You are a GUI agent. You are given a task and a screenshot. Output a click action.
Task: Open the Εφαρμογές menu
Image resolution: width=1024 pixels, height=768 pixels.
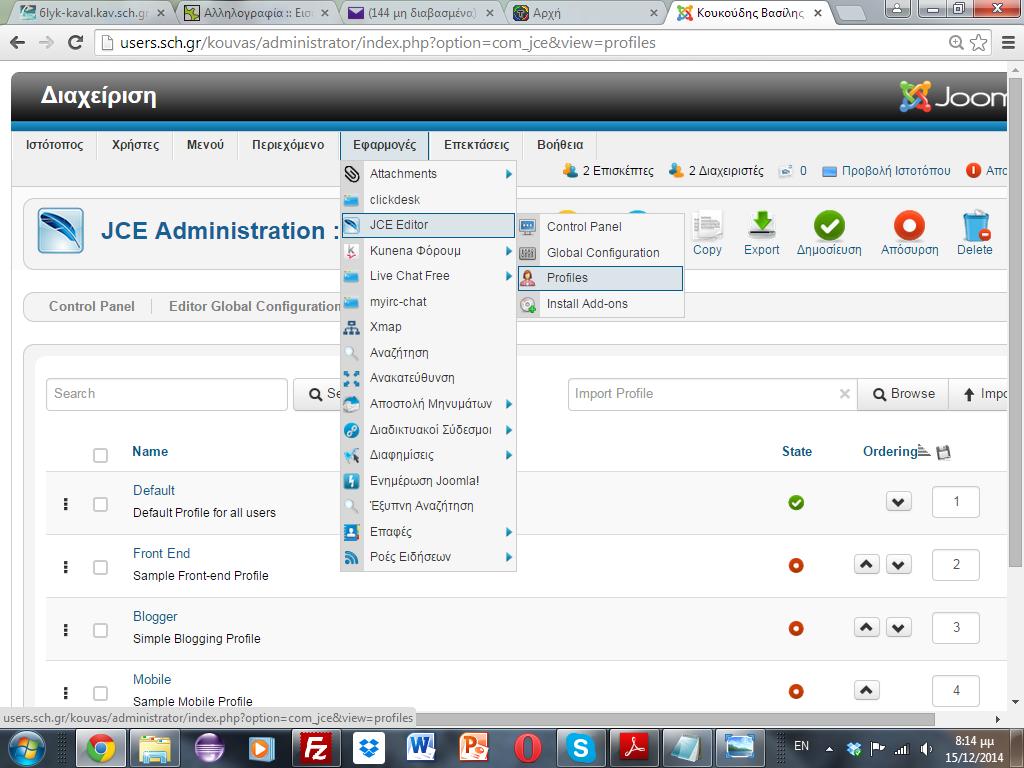click(x=384, y=145)
